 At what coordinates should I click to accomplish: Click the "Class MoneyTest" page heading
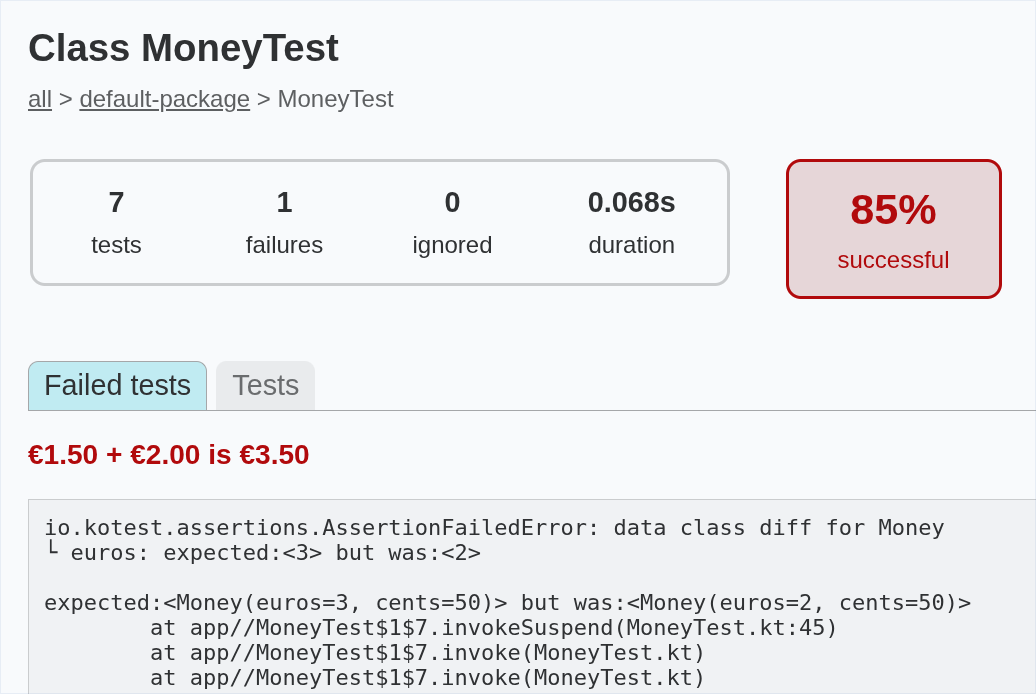pyautogui.click(x=184, y=48)
